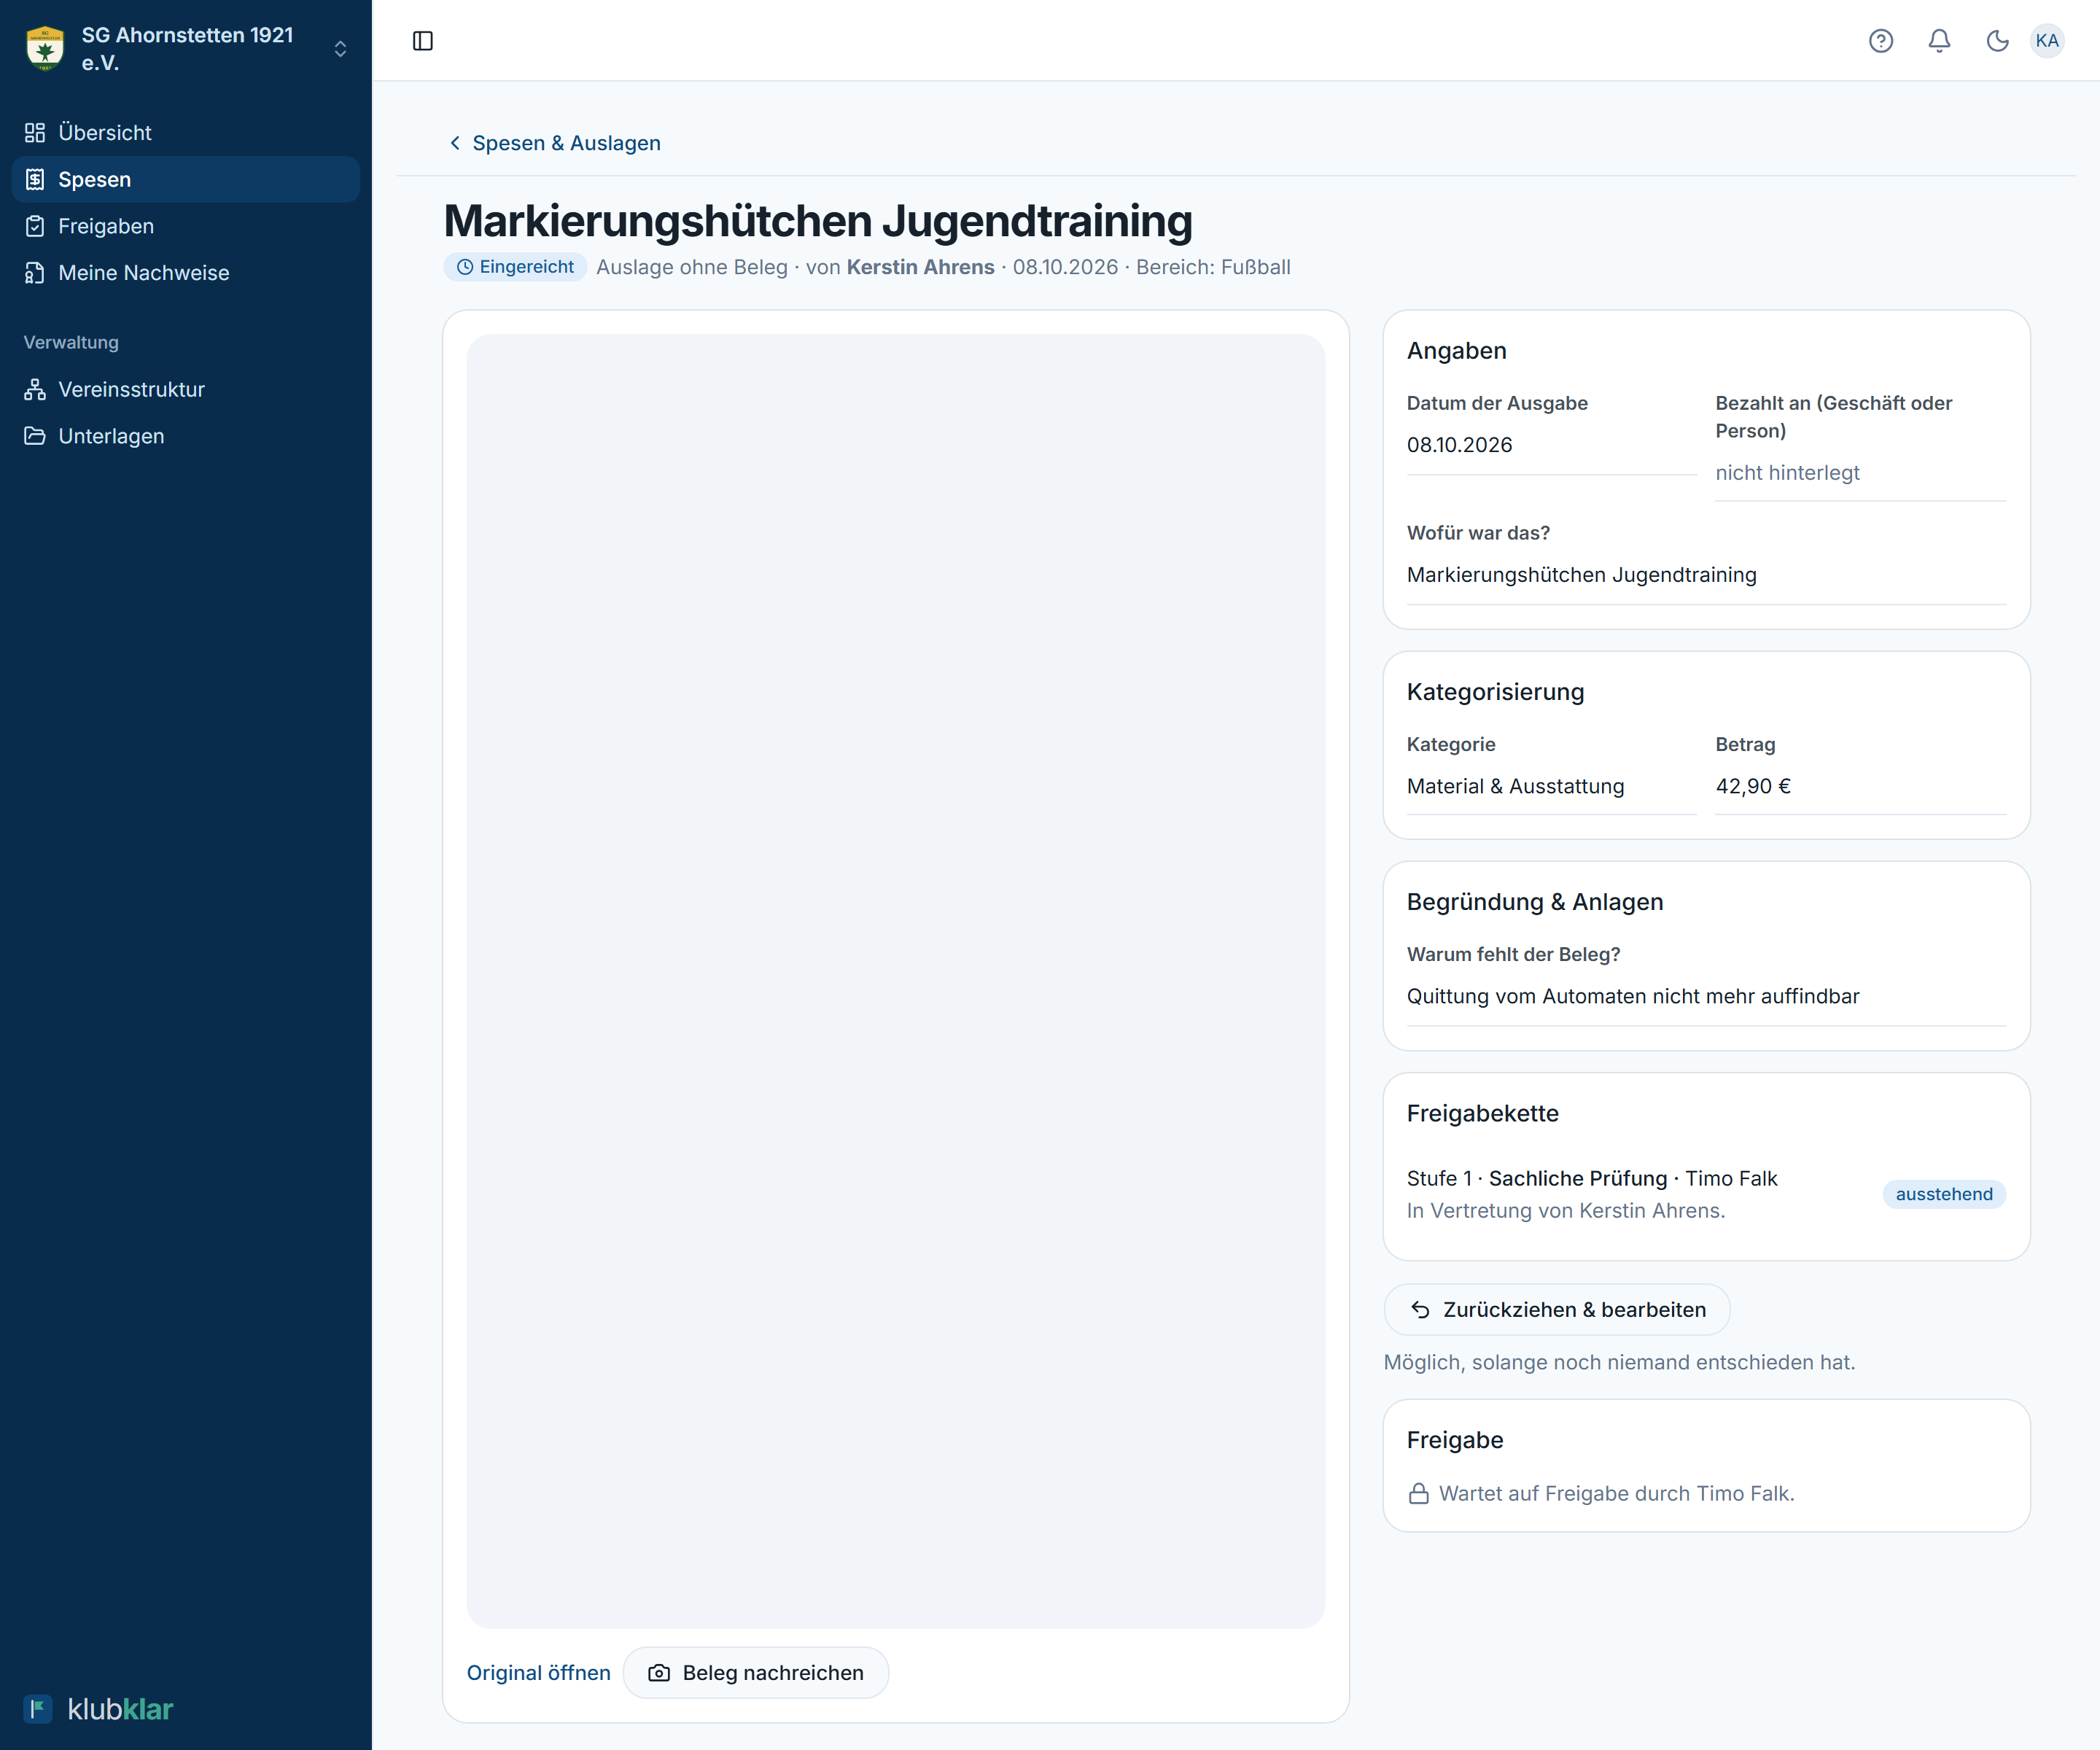The image size is (2100, 1750).
Task: Click Stufe 1 Sachliche Prüfung Timo Falk row
Action: [1592, 1178]
